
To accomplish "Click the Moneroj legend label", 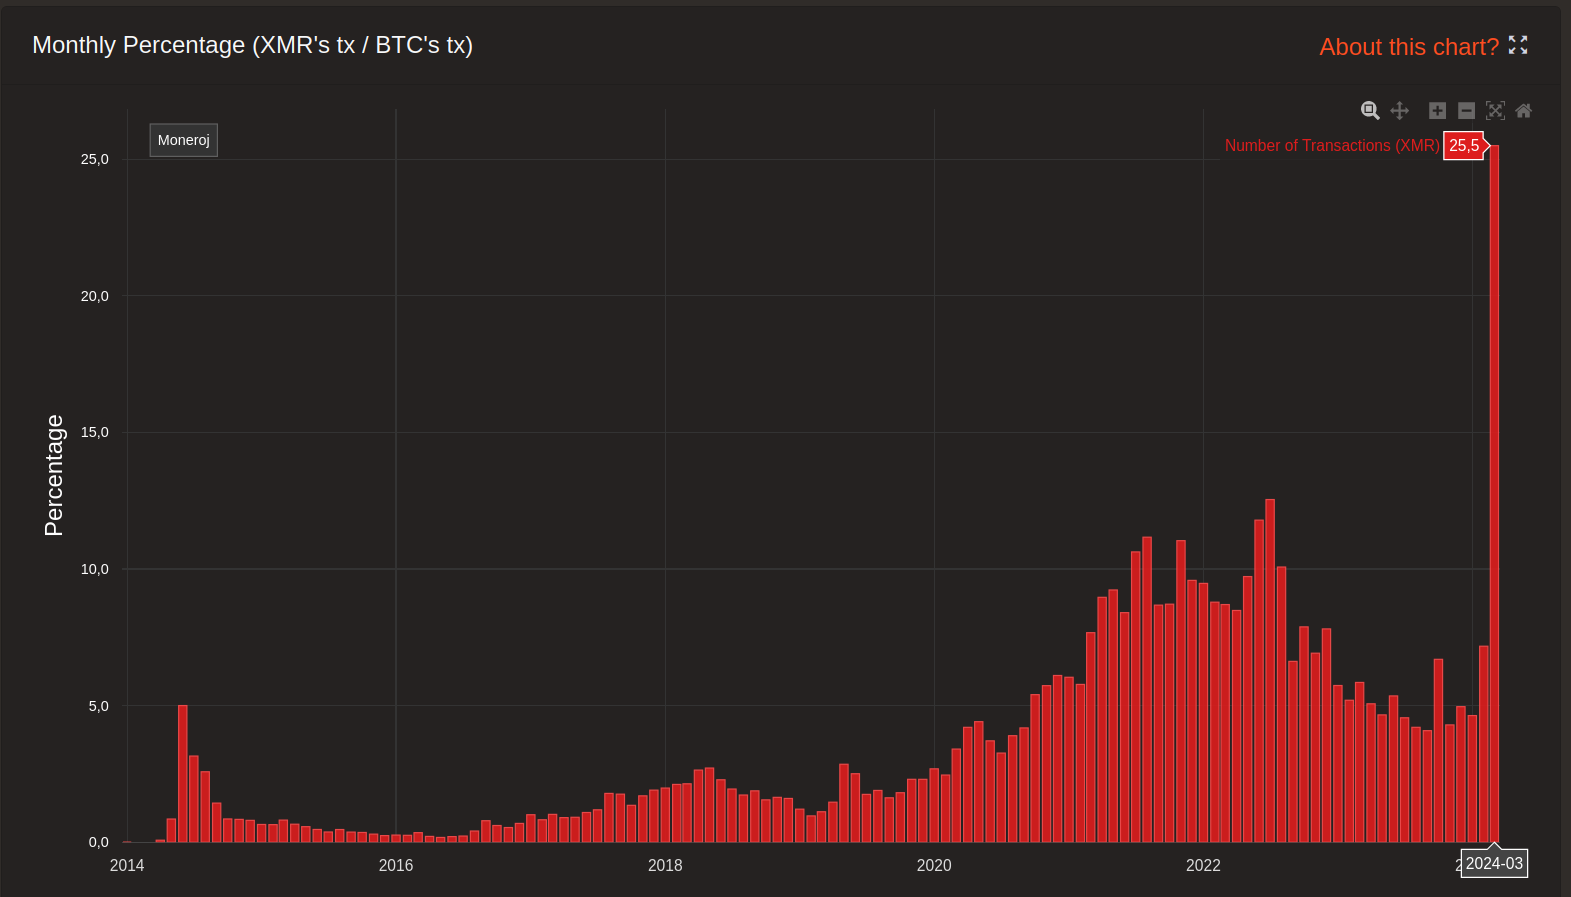I will (184, 140).
